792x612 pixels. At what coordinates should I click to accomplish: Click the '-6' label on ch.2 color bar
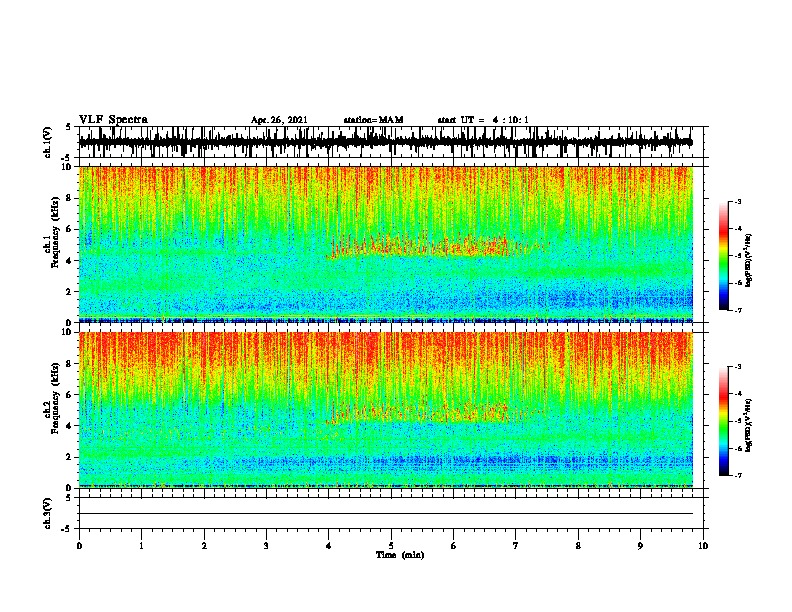point(737,448)
